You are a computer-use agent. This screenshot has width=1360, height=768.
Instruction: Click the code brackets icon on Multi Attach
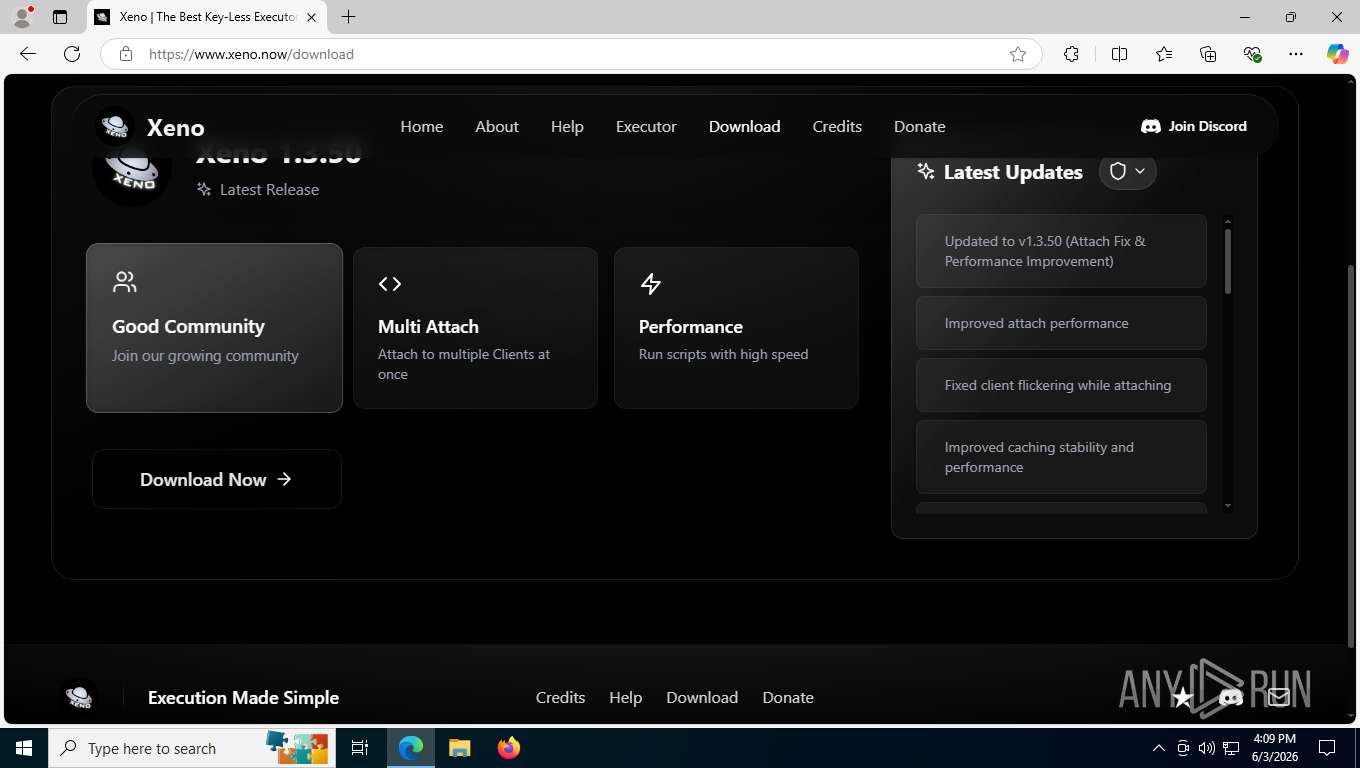390,284
